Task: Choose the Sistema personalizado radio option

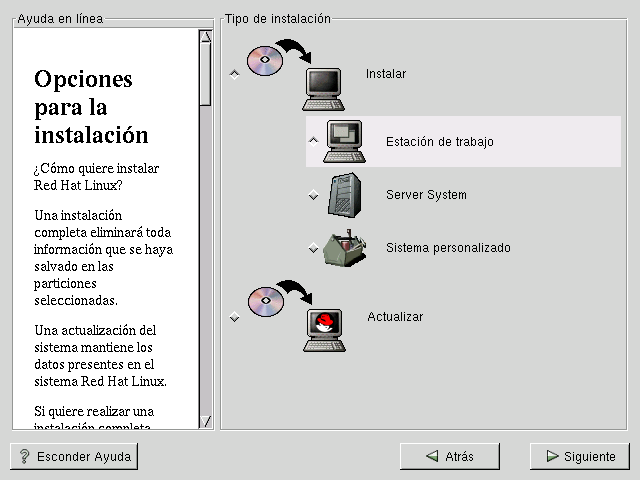Action: pos(314,248)
